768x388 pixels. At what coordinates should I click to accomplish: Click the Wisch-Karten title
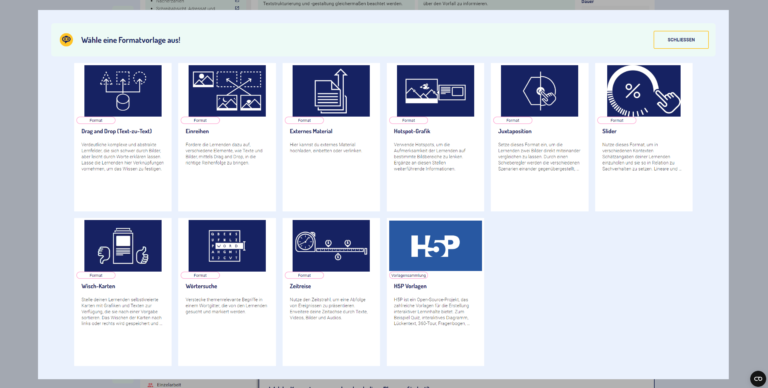click(98, 286)
